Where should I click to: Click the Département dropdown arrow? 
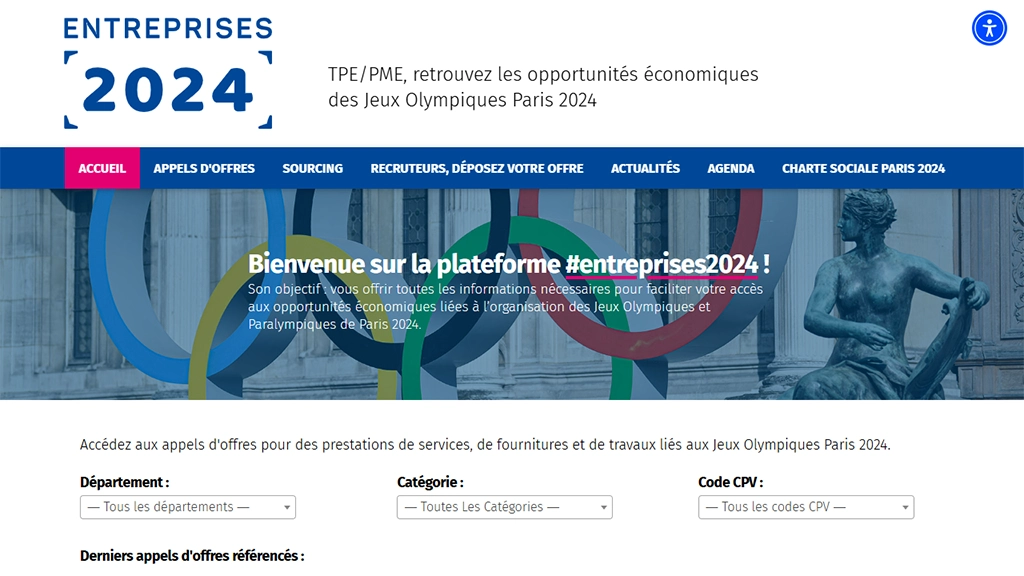285,507
